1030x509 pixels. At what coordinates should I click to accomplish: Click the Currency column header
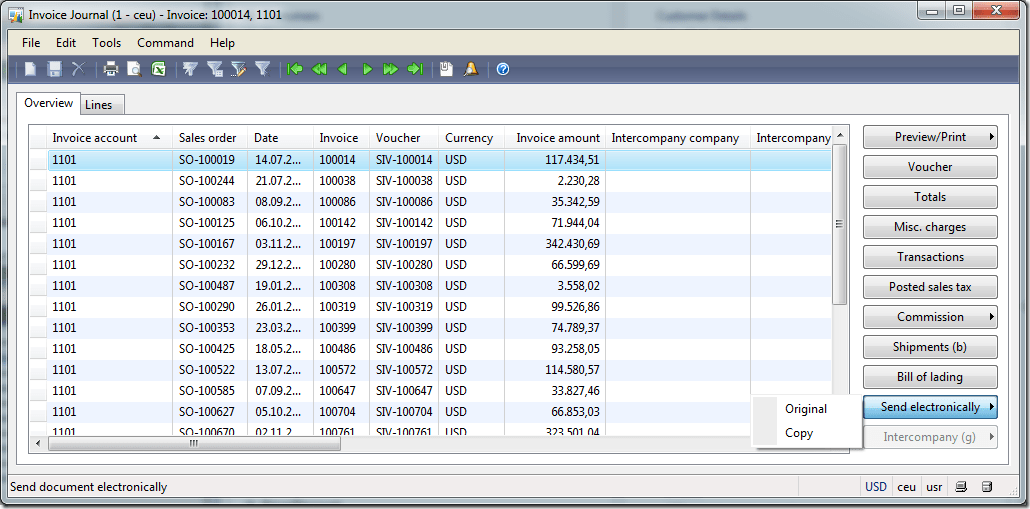coord(472,138)
